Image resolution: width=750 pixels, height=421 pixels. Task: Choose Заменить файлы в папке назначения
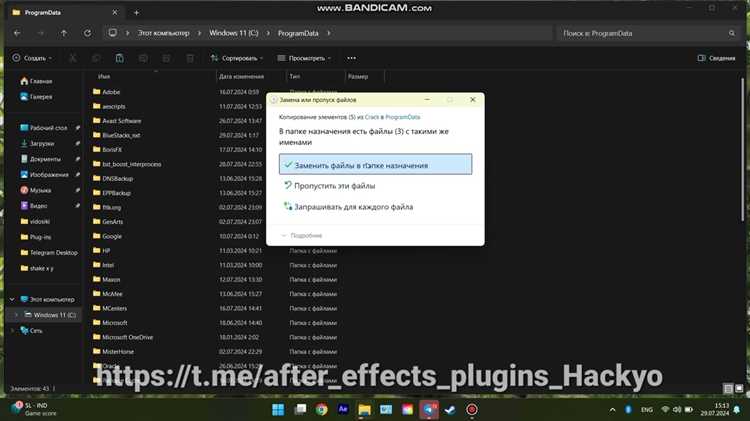pos(375,165)
